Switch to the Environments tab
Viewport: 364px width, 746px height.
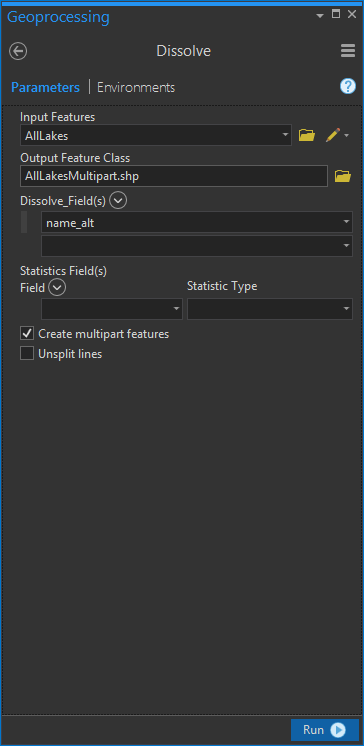pos(136,88)
